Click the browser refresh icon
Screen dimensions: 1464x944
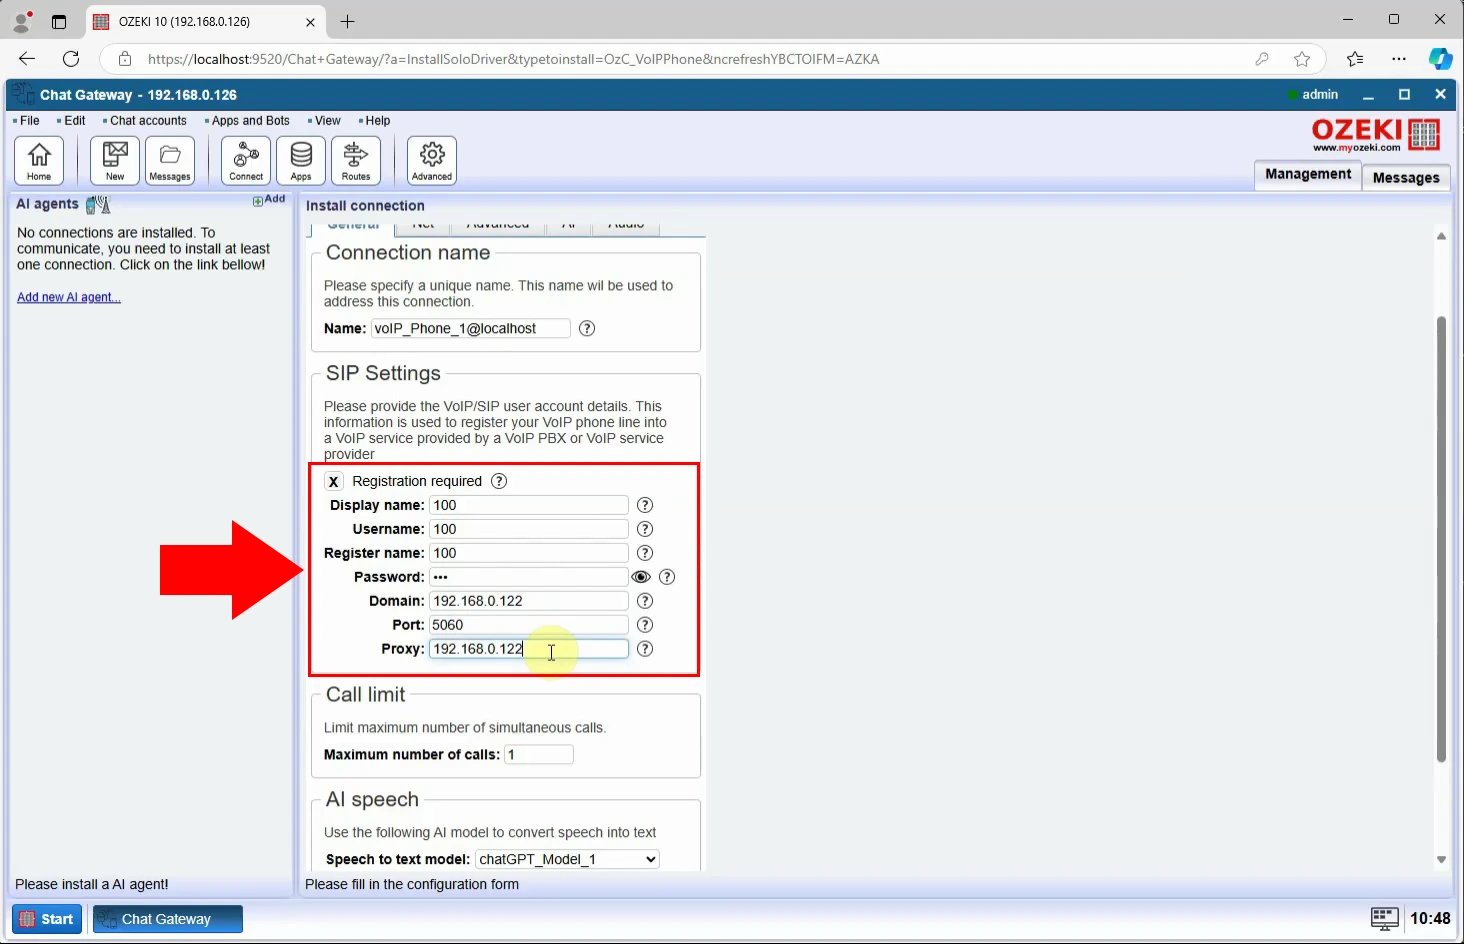(71, 59)
